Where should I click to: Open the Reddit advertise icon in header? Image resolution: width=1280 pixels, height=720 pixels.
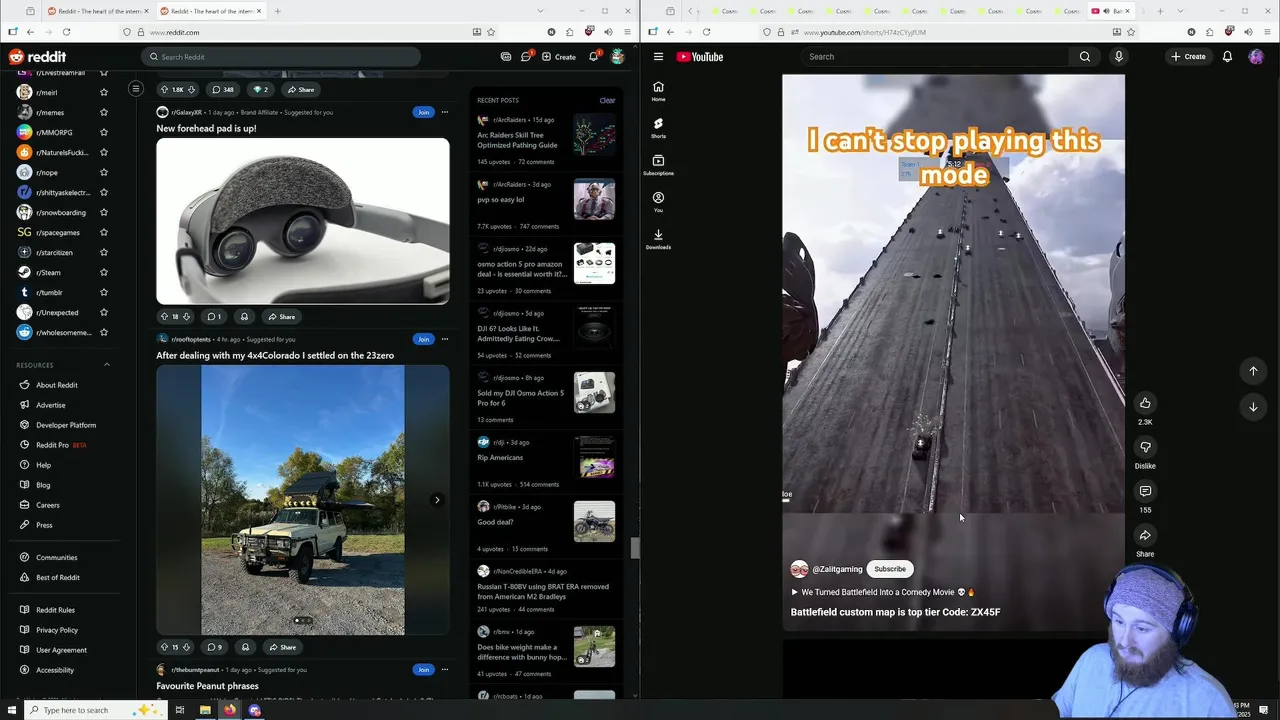pyautogui.click(x=506, y=57)
